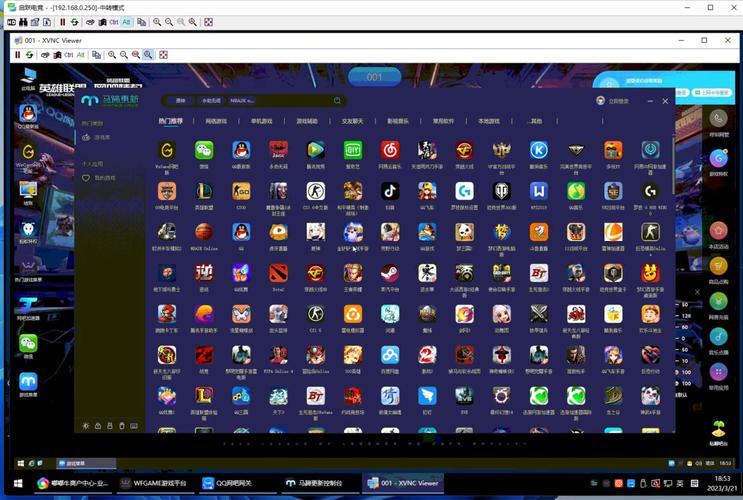Screen dimensions: 743x500
Task: Toggle the Ctrl key in XVNC Viewer toolbar
Action: click(69, 55)
